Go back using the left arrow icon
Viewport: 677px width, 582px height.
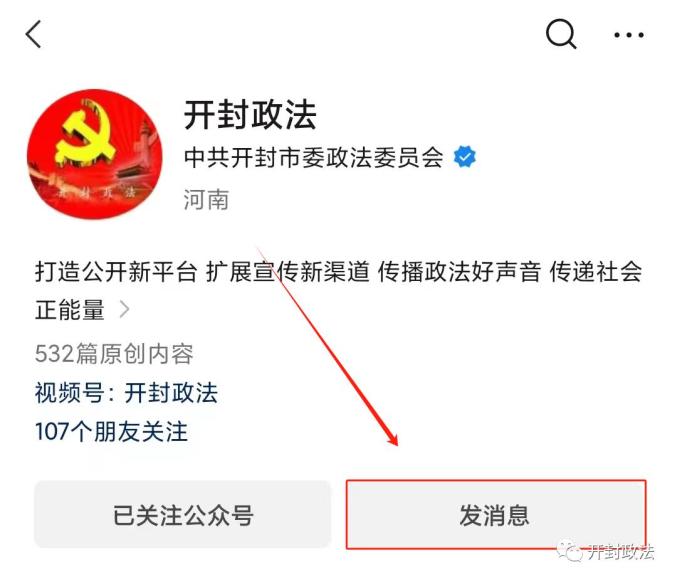coord(33,34)
